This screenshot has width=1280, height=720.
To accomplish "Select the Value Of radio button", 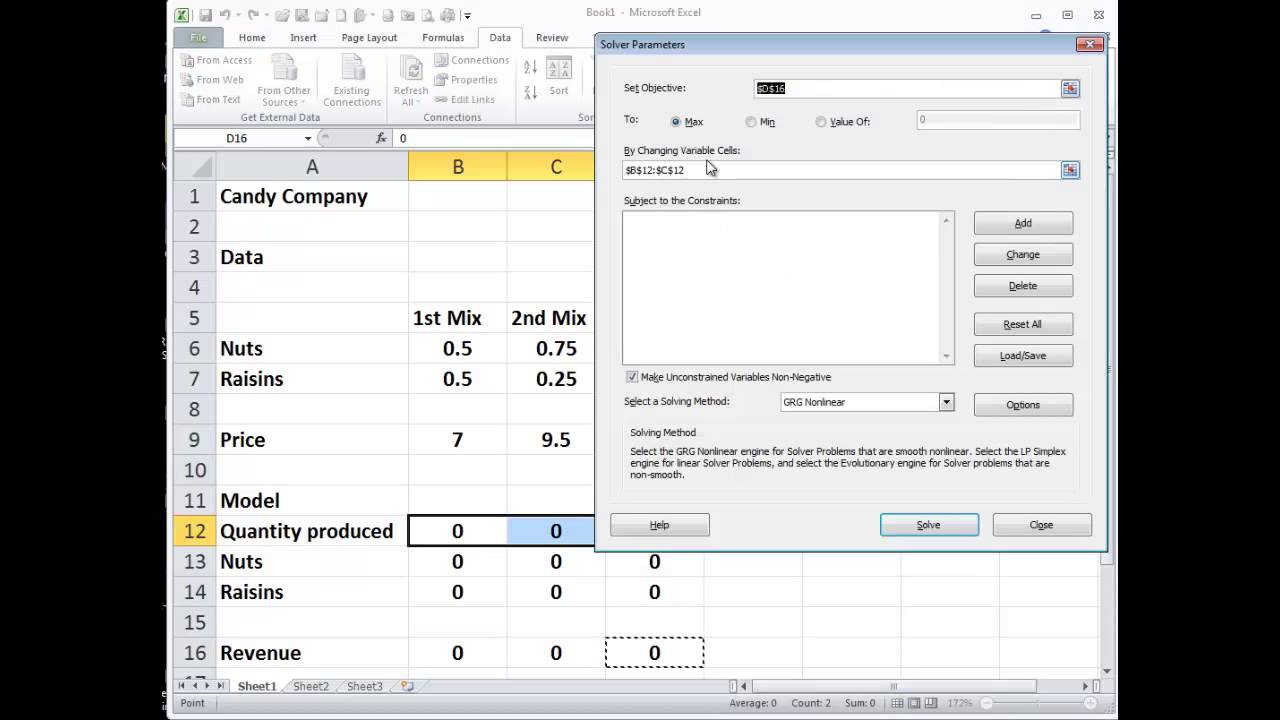I will (x=821, y=122).
